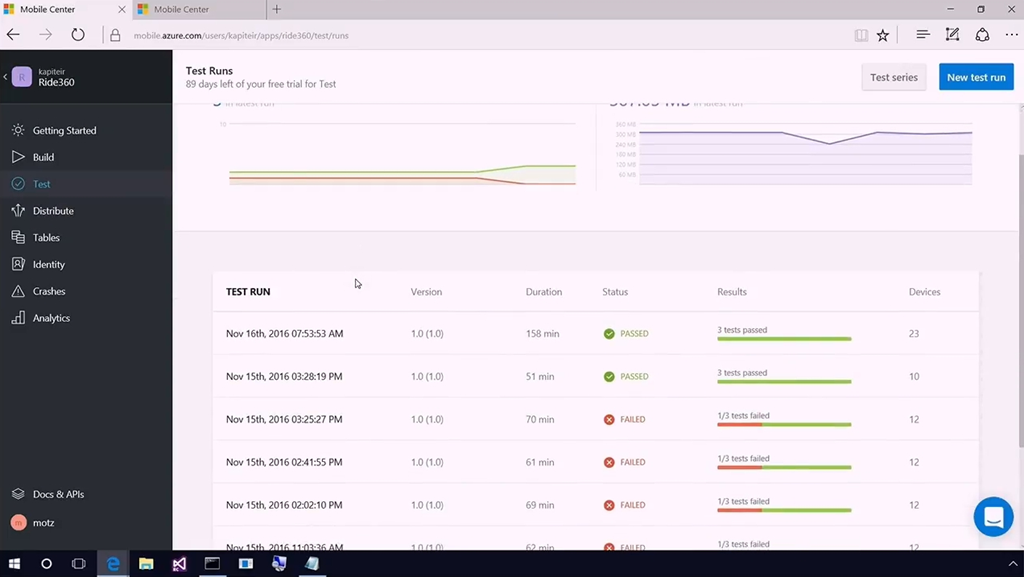Click the results bar of the 70 min run

point(783,424)
